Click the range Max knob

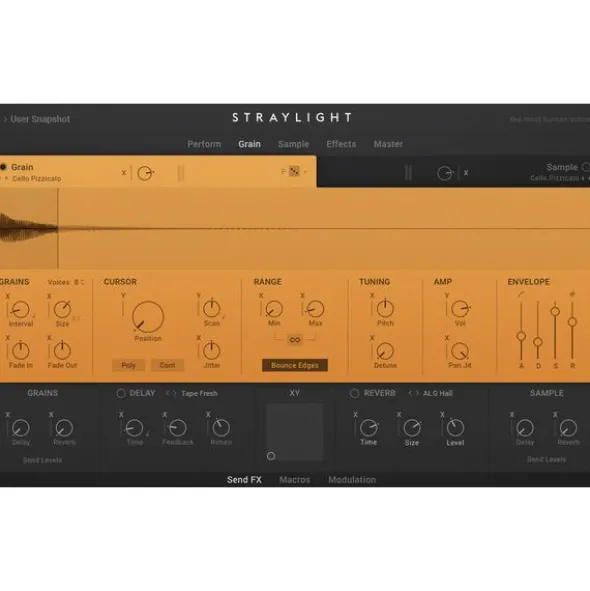click(315, 309)
